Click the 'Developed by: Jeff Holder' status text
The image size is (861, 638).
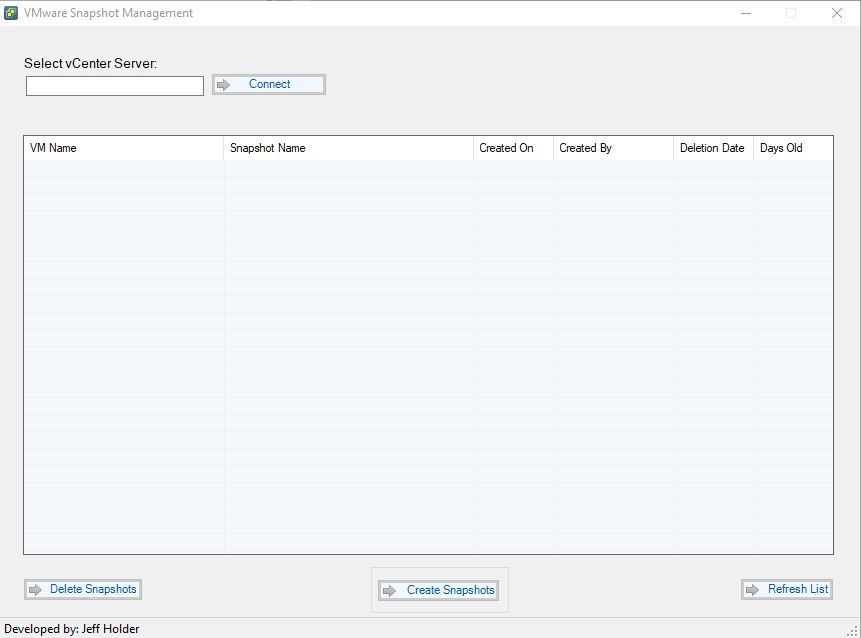[72, 629]
